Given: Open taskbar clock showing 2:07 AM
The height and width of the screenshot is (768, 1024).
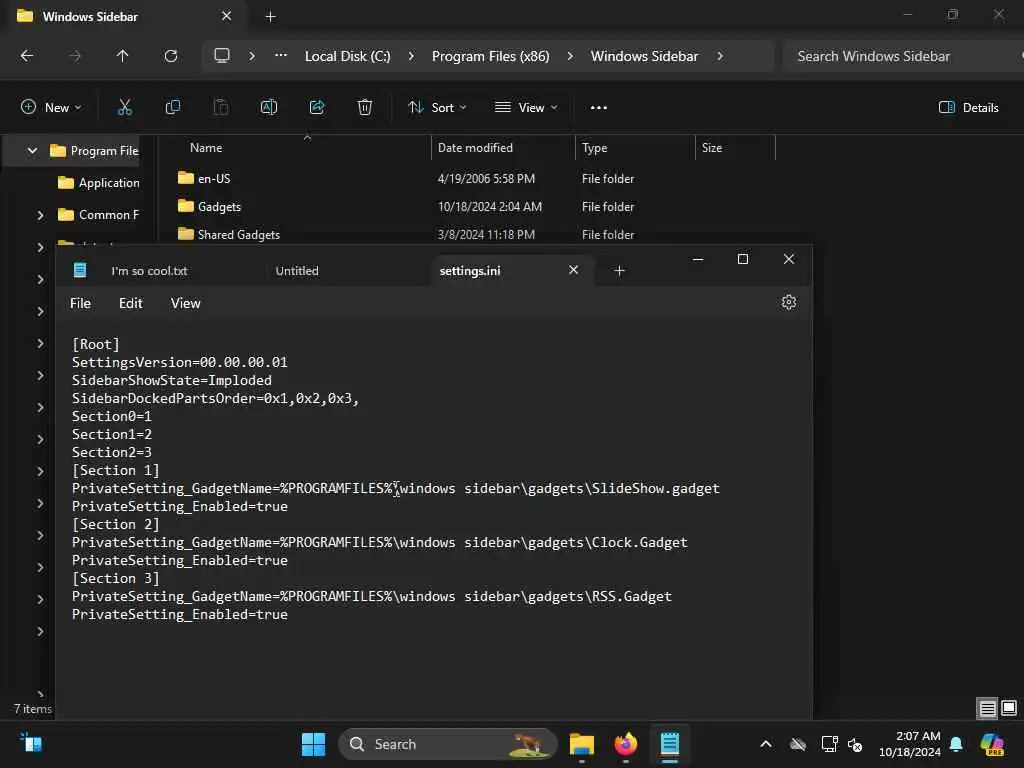Looking at the screenshot, I should coord(910,744).
